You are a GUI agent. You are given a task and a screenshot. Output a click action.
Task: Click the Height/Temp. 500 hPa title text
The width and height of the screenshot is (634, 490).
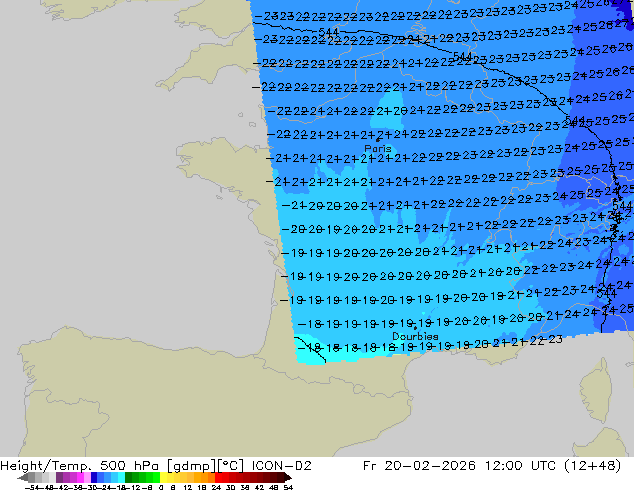(79, 466)
